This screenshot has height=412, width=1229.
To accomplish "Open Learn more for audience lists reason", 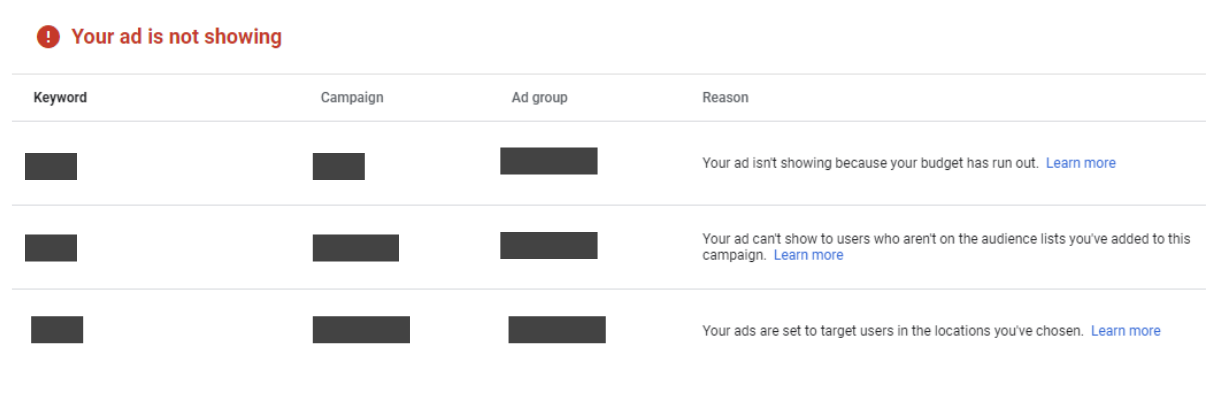I will [x=808, y=255].
